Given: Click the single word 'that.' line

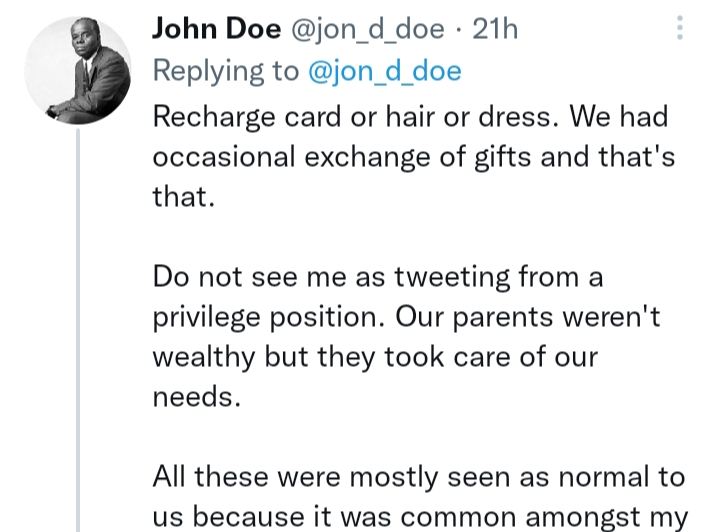Looking at the screenshot, I should click(x=184, y=196).
